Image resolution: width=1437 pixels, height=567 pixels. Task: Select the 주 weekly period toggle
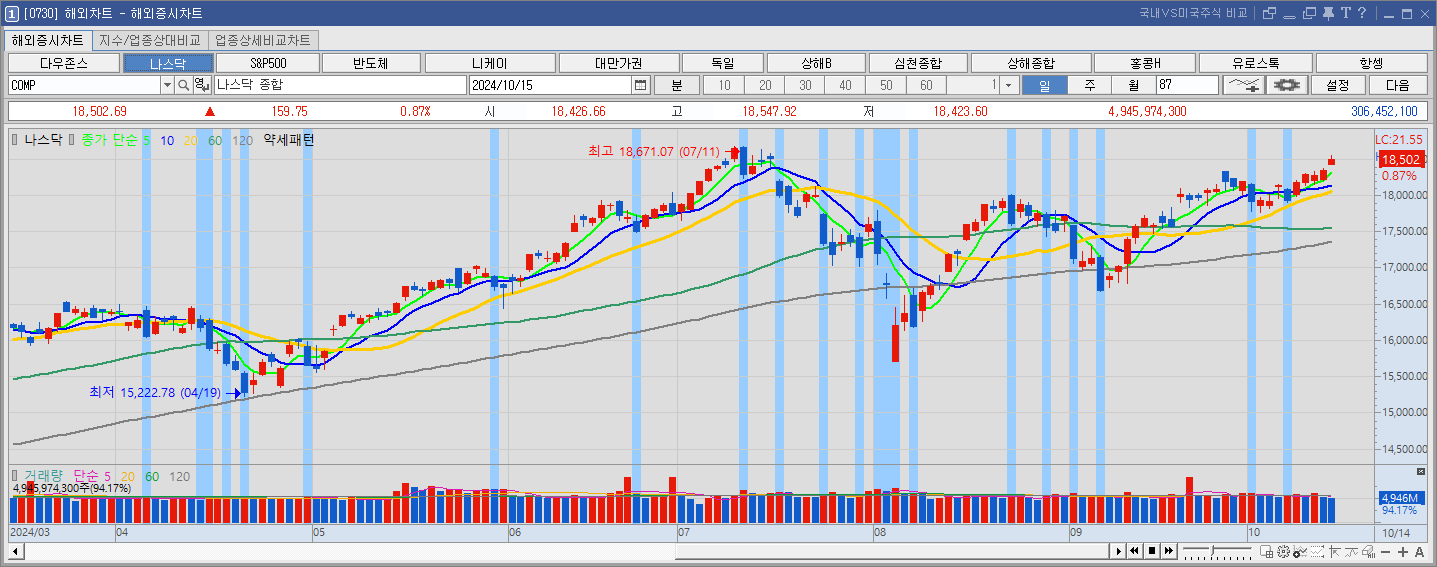[x=1089, y=85]
